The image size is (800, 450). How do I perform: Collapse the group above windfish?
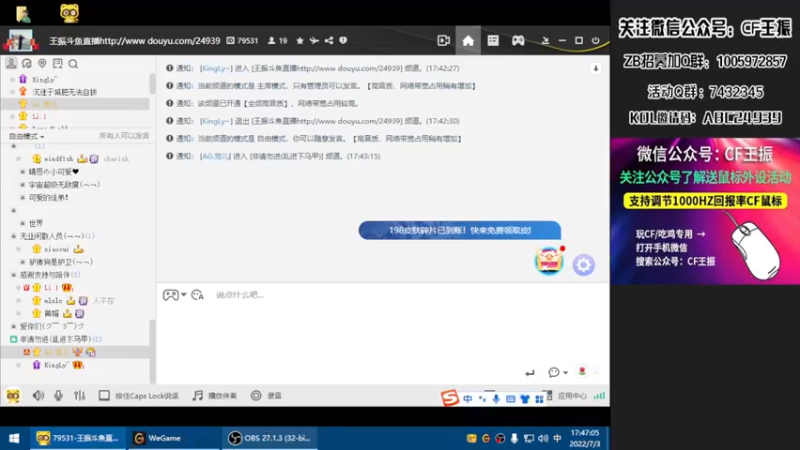click(14, 146)
